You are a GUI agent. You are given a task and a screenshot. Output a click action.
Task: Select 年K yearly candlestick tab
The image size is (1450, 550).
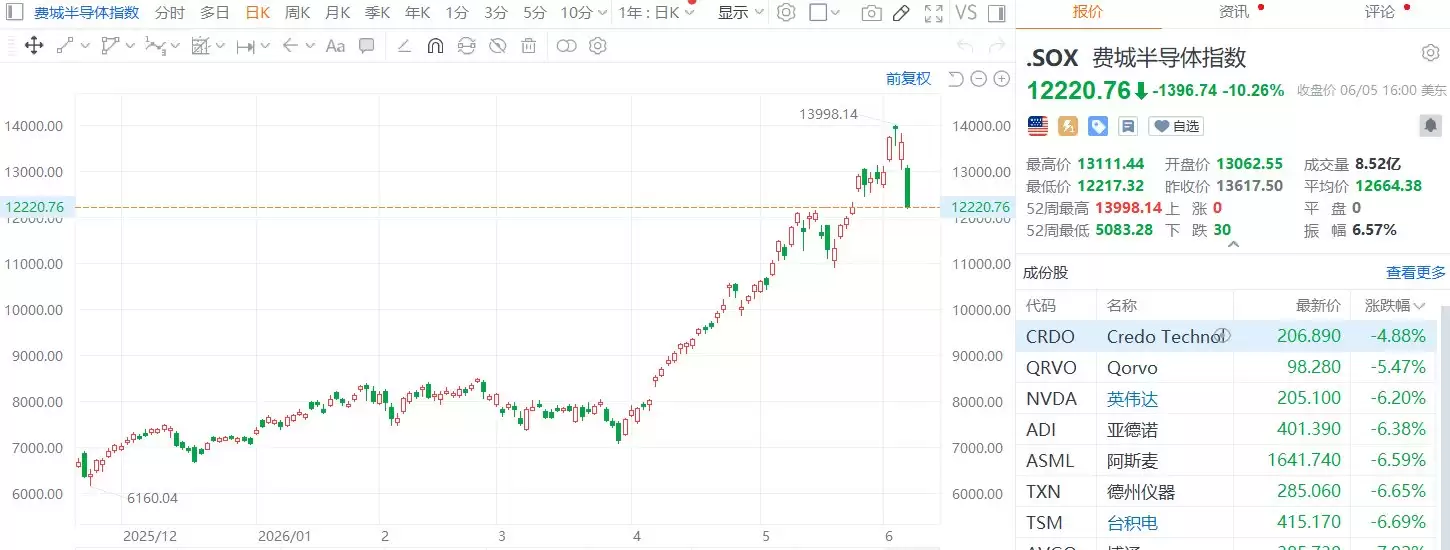pos(418,13)
